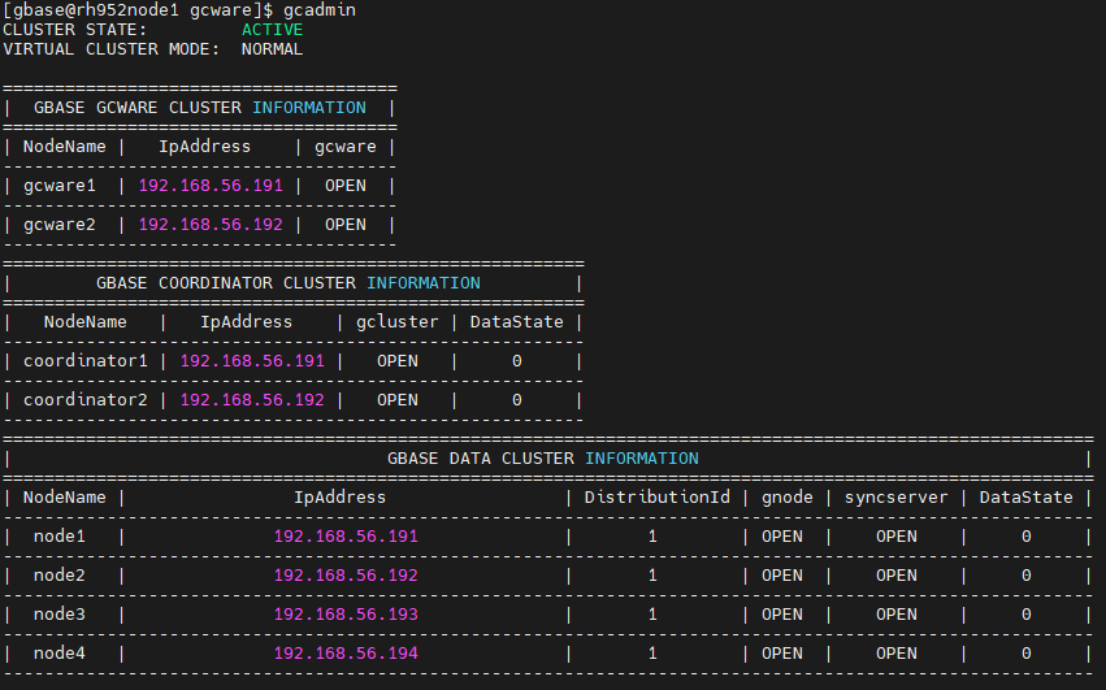Click DataState 0 for node1

[1026, 536]
